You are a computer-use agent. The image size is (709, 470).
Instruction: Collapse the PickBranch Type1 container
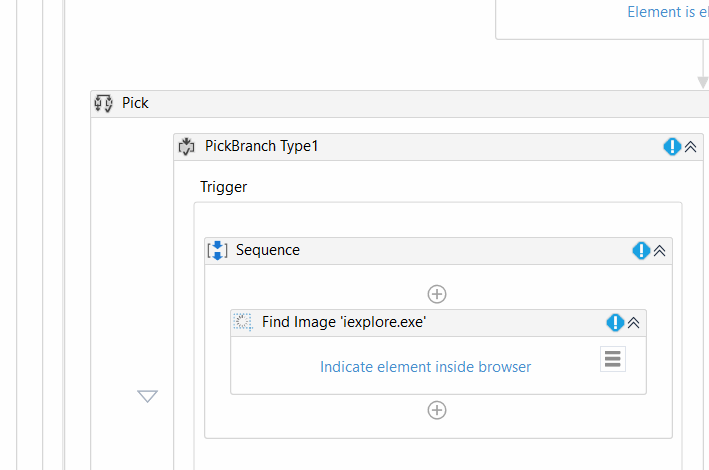pos(690,146)
